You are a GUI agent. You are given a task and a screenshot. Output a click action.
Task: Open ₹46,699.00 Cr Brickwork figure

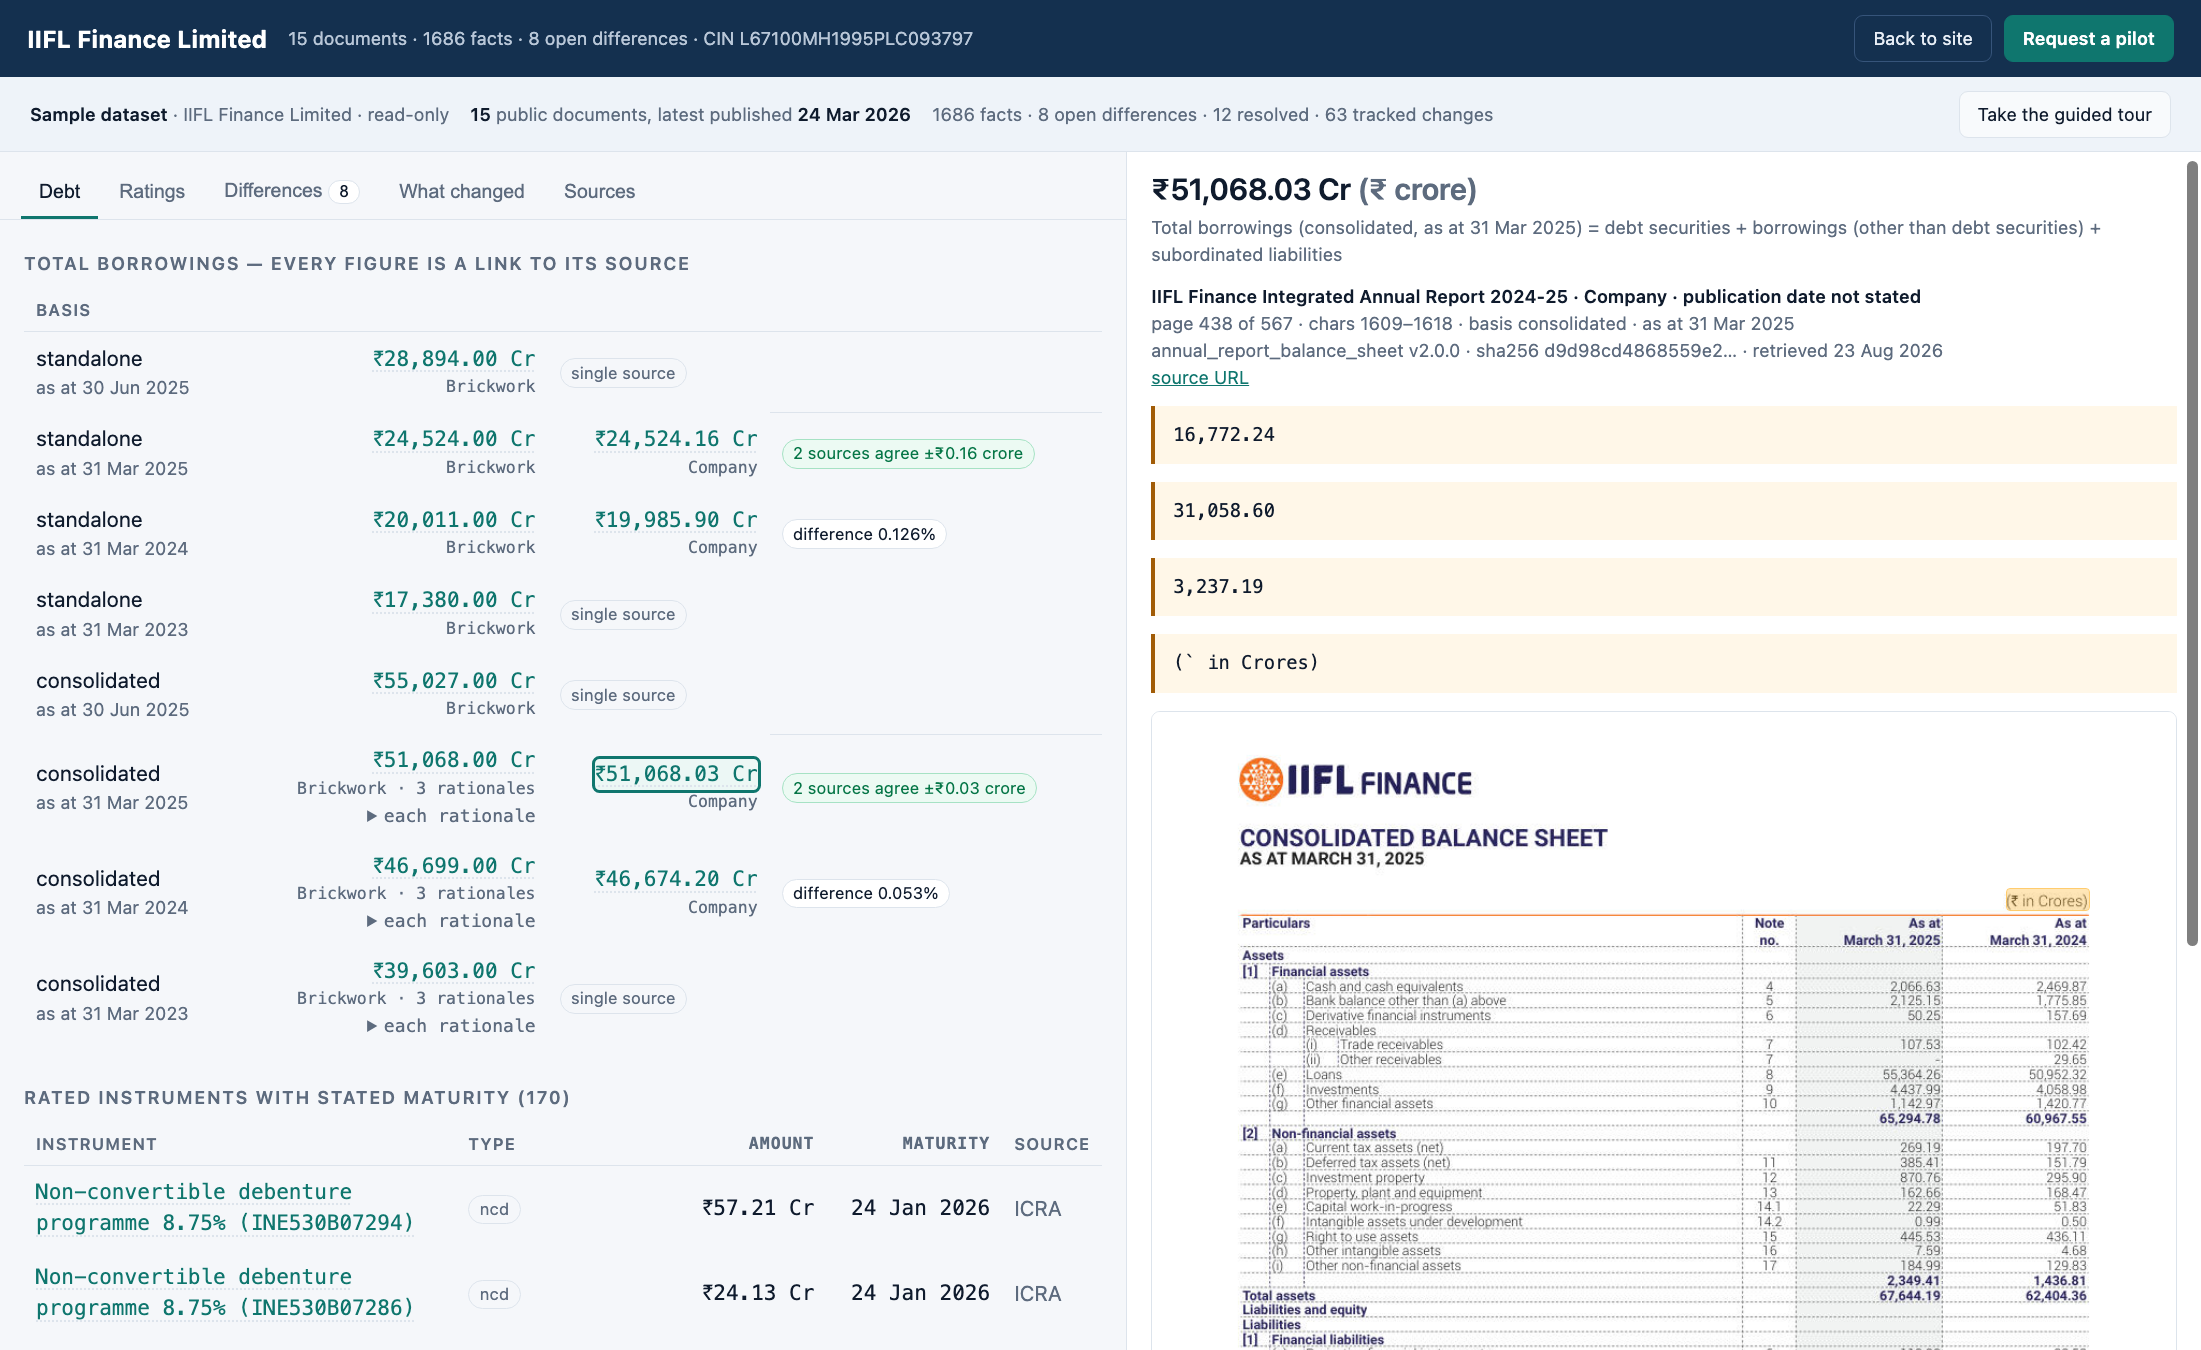(x=454, y=865)
